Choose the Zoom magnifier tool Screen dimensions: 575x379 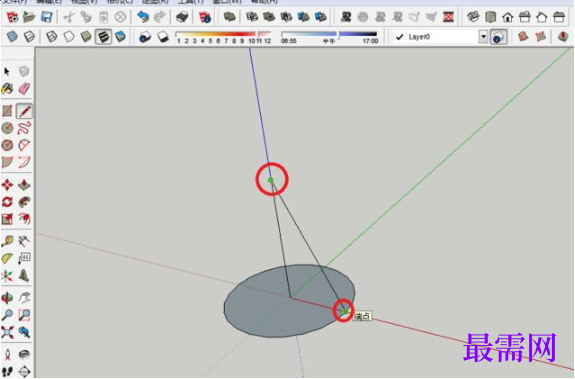click(x=7, y=314)
